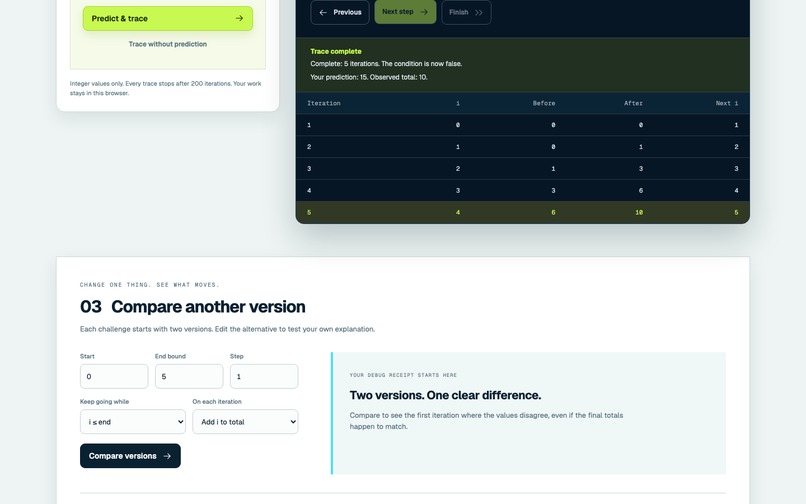Click After value 6 in iteration 4
Viewport: 806px width, 504px height.
(640, 191)
